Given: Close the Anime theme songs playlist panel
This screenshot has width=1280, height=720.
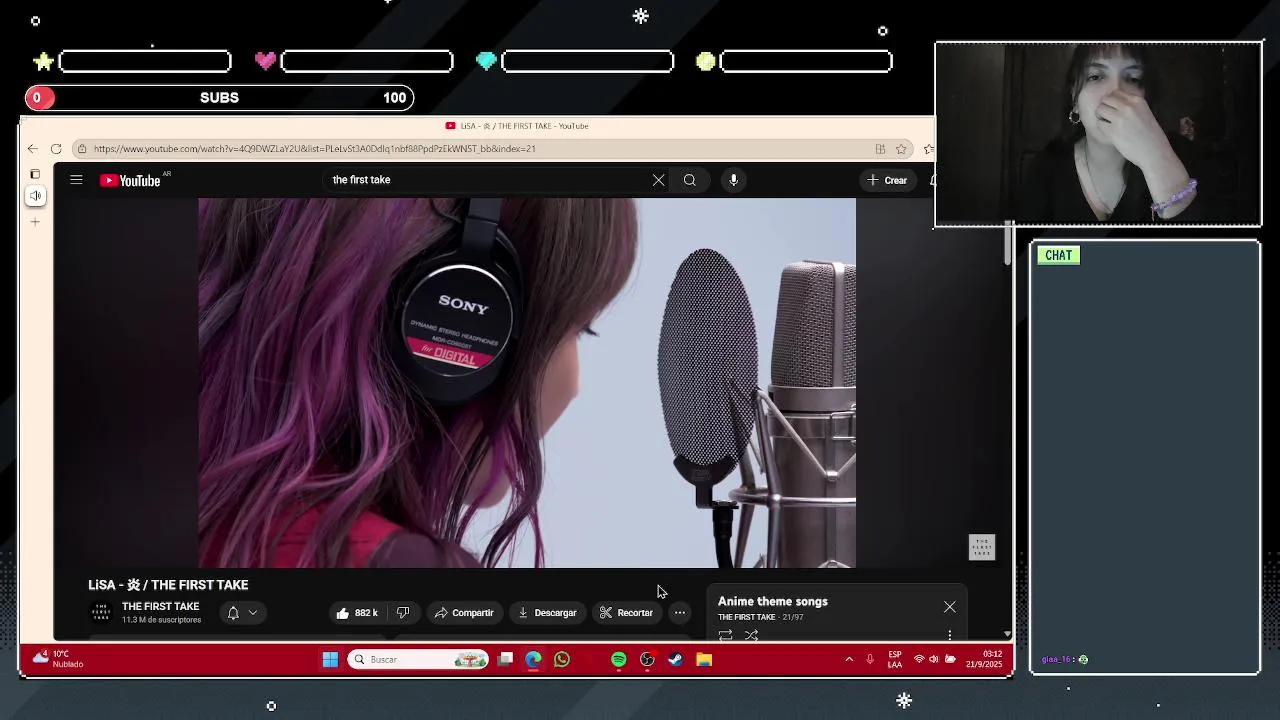Looking at the screenshot, I should tap(950, 607).
